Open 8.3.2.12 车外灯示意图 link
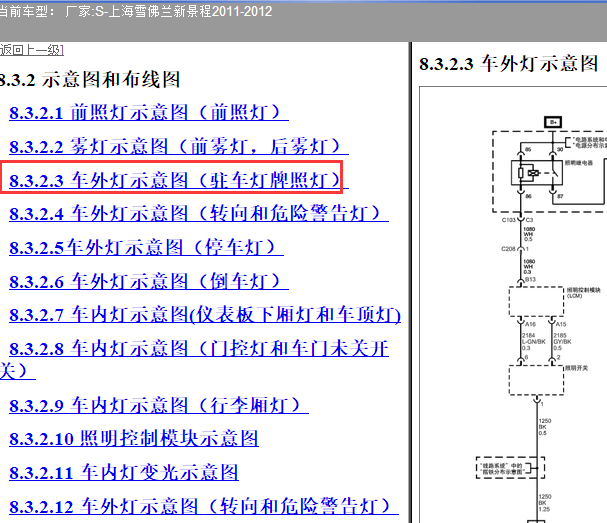The image size is (607, 523). (x=204, y=506)
